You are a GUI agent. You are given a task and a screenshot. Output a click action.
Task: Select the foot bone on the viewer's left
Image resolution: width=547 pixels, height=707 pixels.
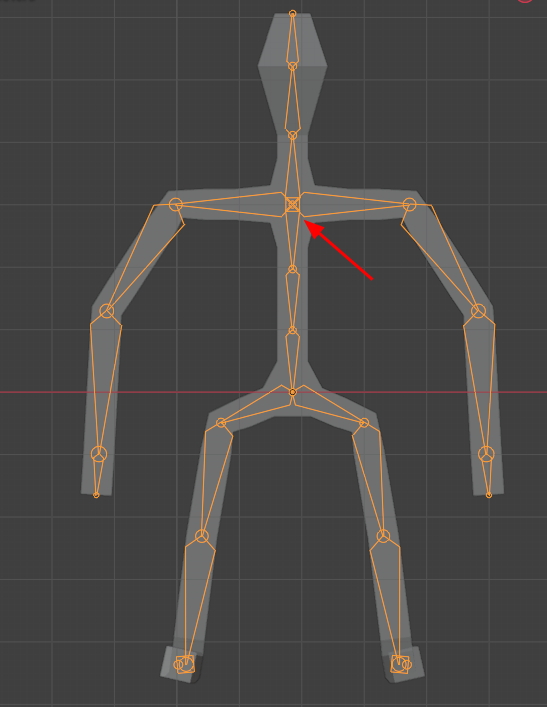coord(184,665)
